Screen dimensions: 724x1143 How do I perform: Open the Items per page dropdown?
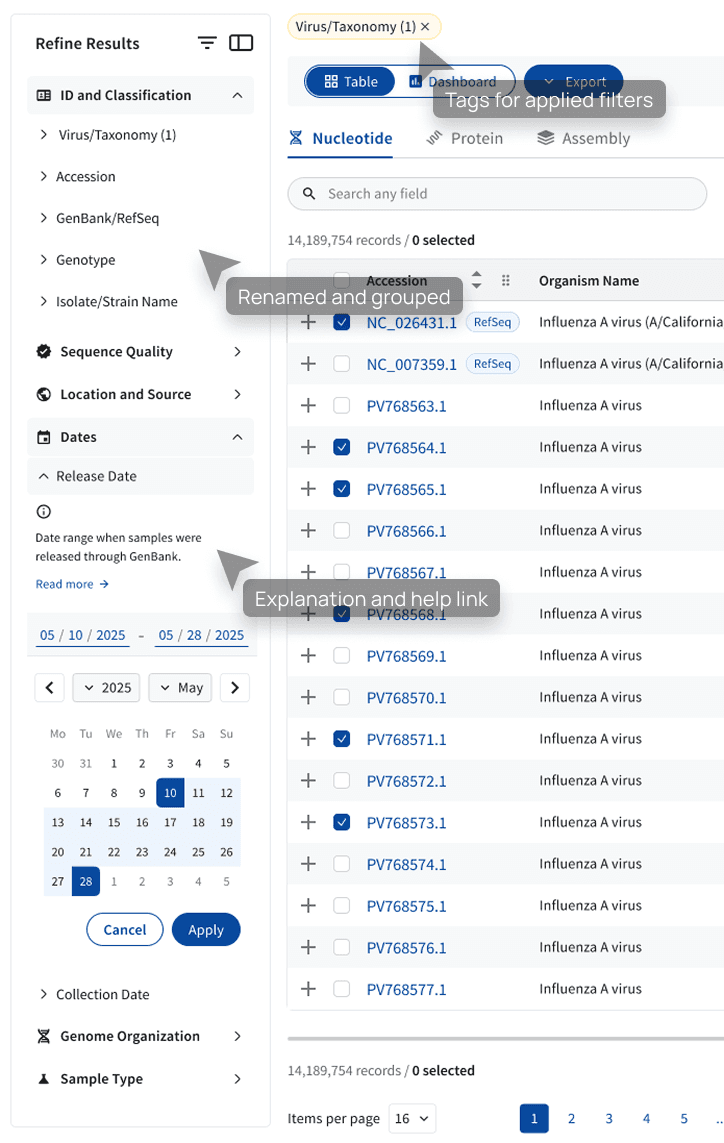click(x=412, y=1118)
